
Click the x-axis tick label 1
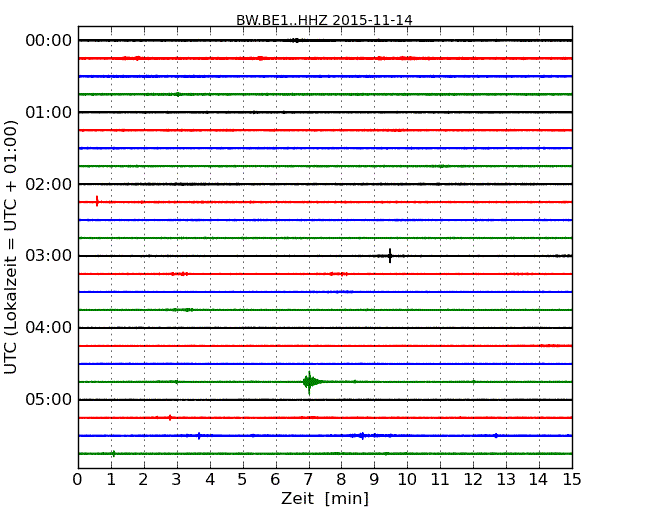[111, 480]
